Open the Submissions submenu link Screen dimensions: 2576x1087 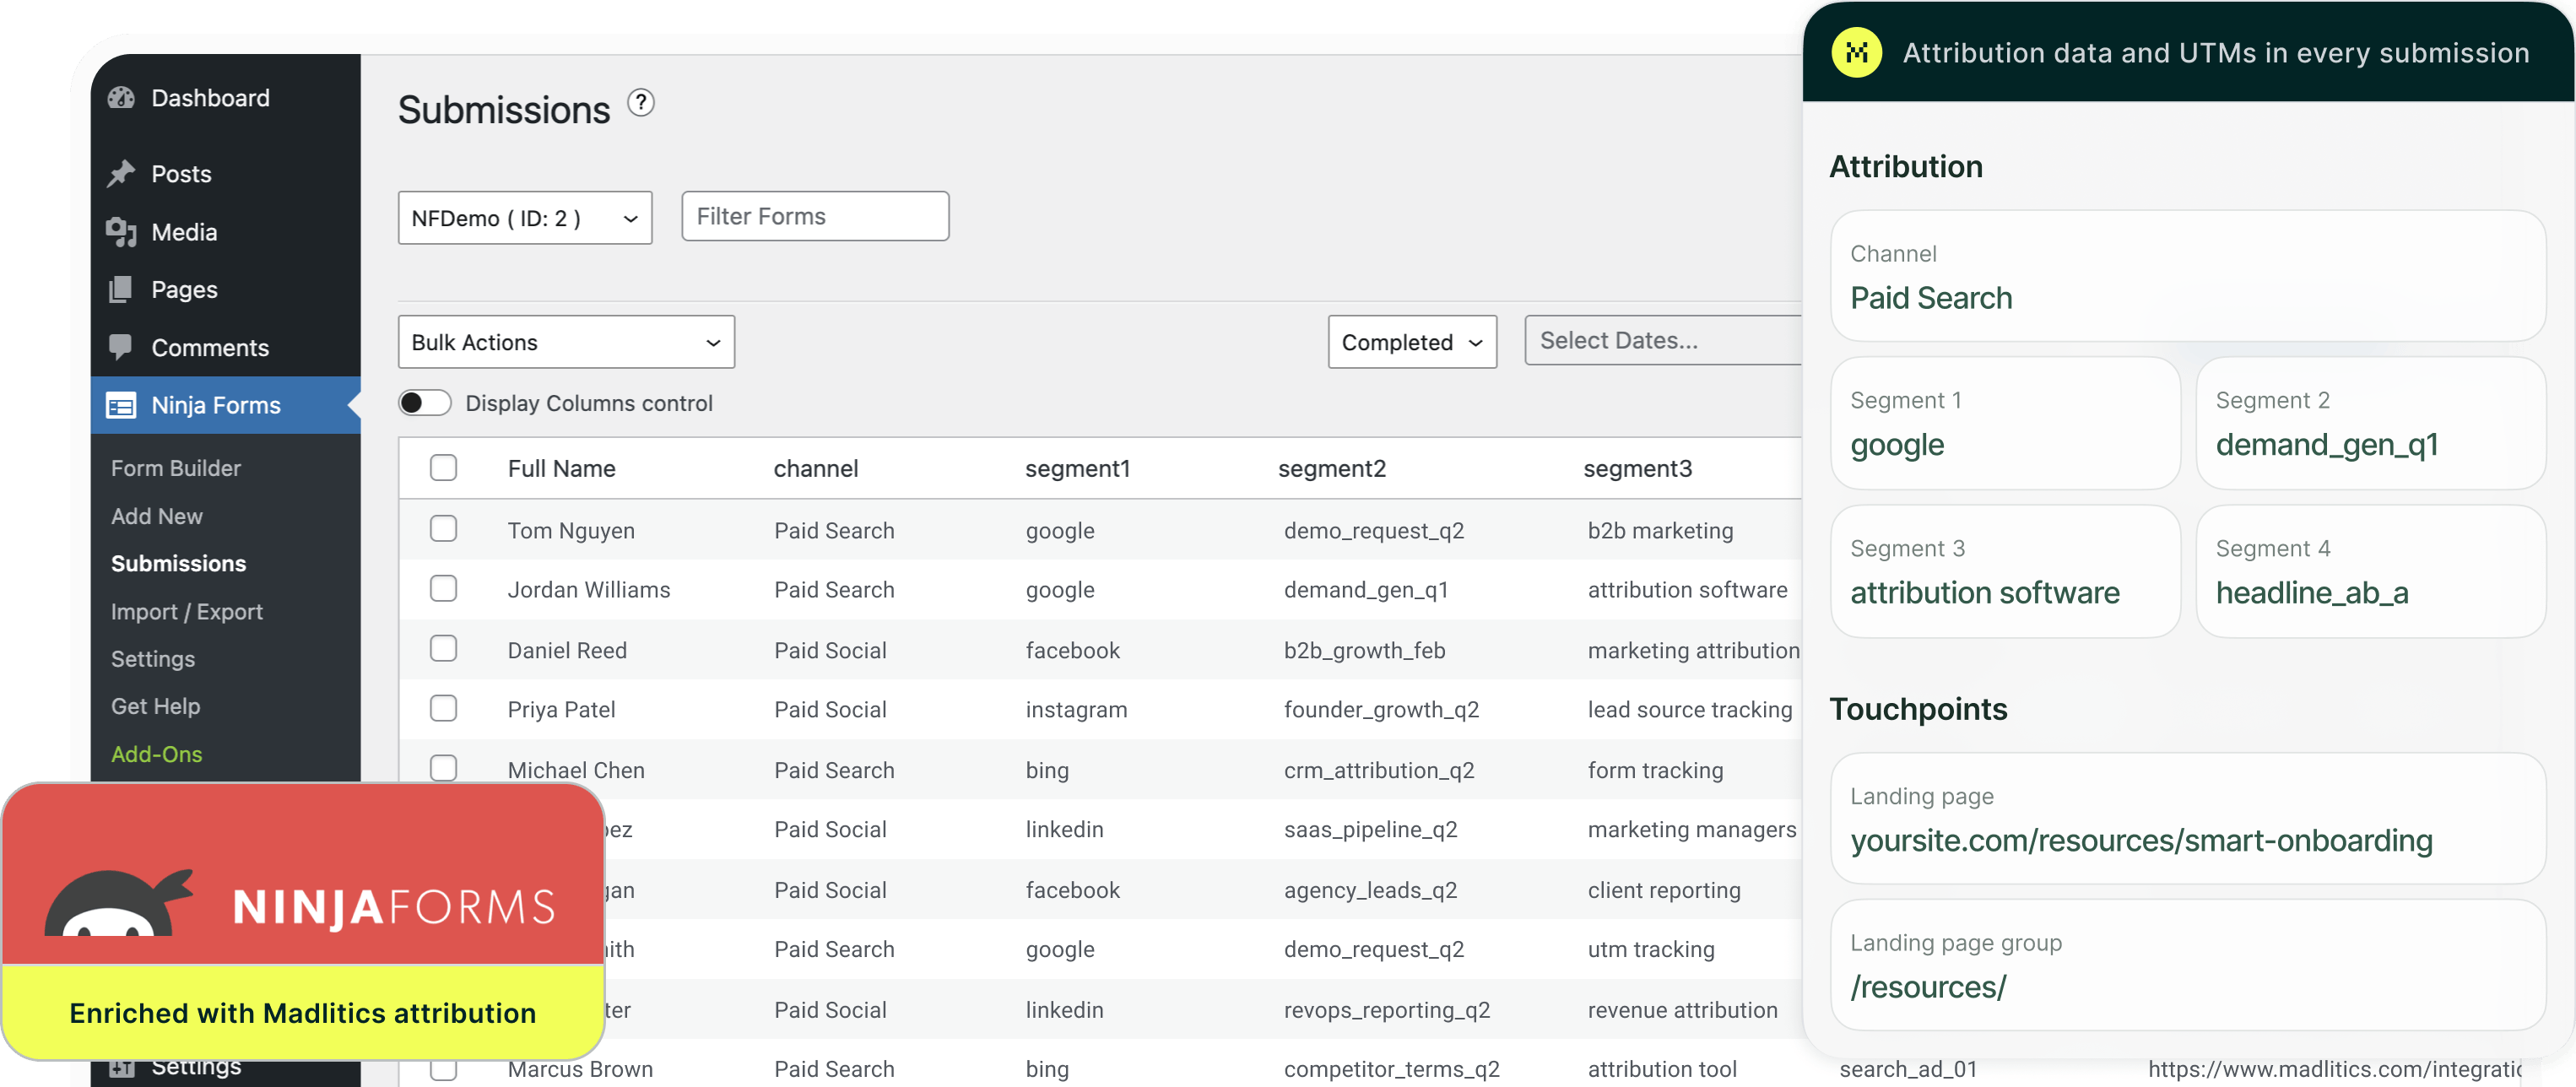[x=178, y=563]
